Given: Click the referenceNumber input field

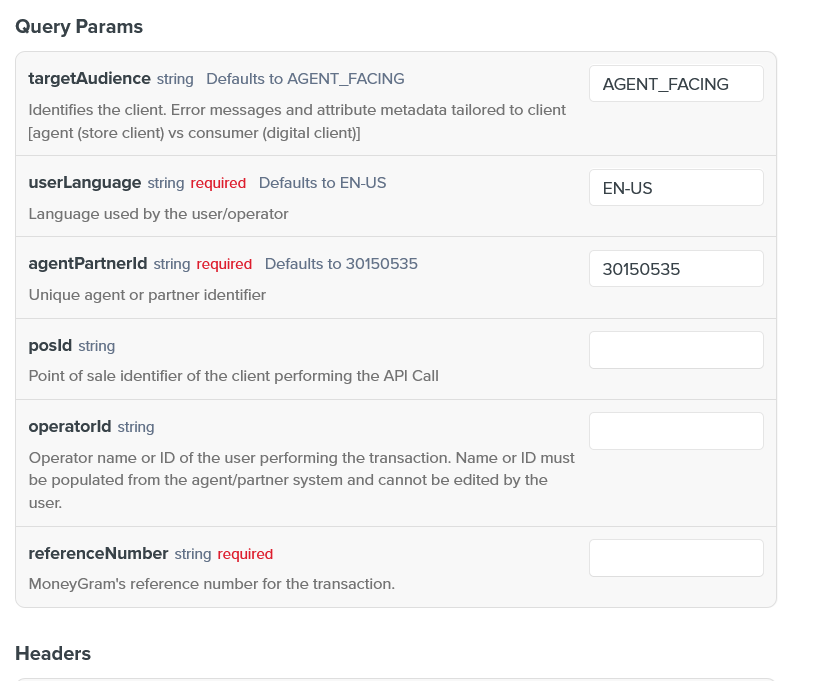Looking at the screenshot, I should click(x=676, y=558).
